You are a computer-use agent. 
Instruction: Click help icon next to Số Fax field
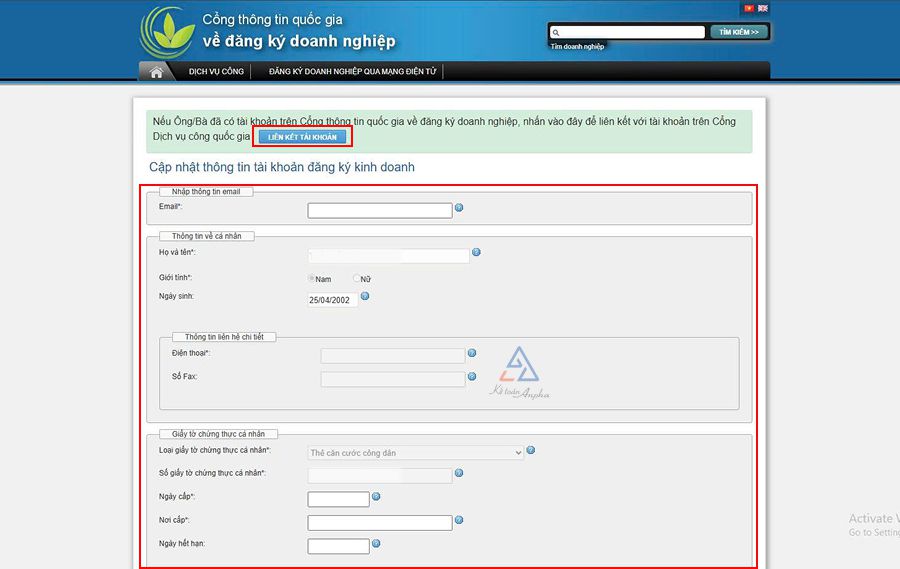click(472, 376)
